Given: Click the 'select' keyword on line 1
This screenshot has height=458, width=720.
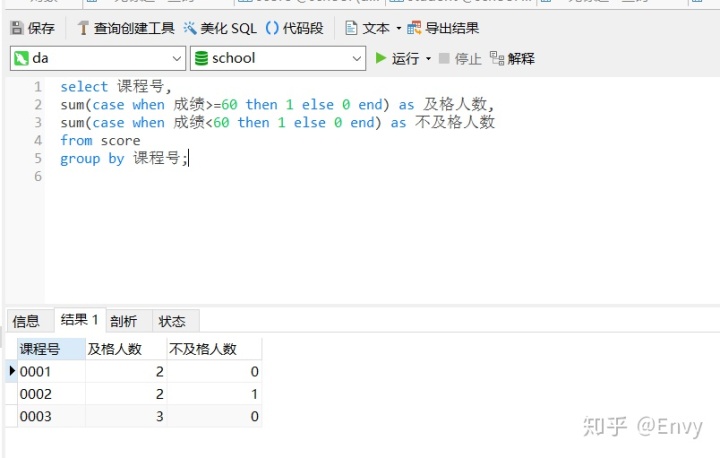Looking at the screenshot, I should pos(84,86).
